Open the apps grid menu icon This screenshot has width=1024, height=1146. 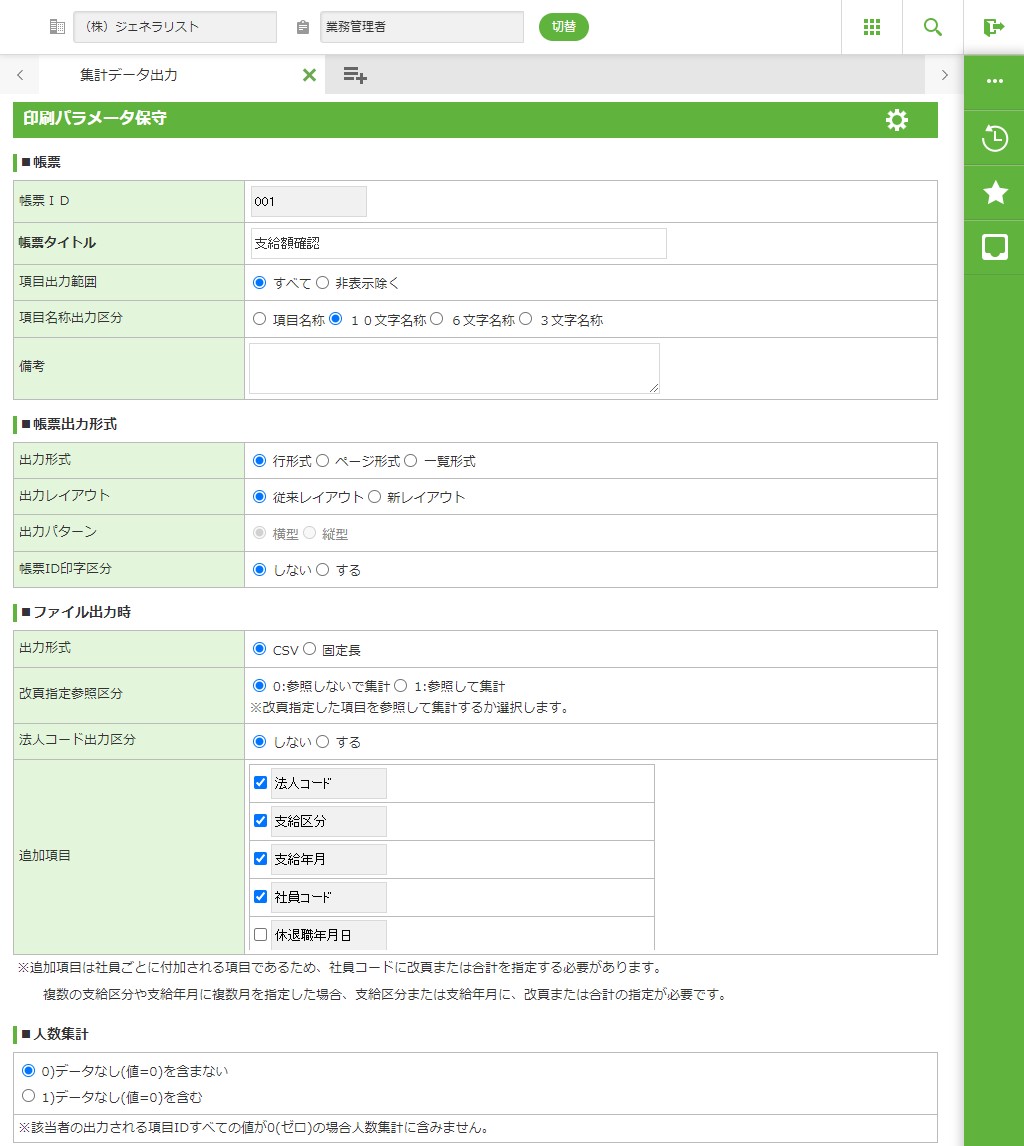coord(872,27)
